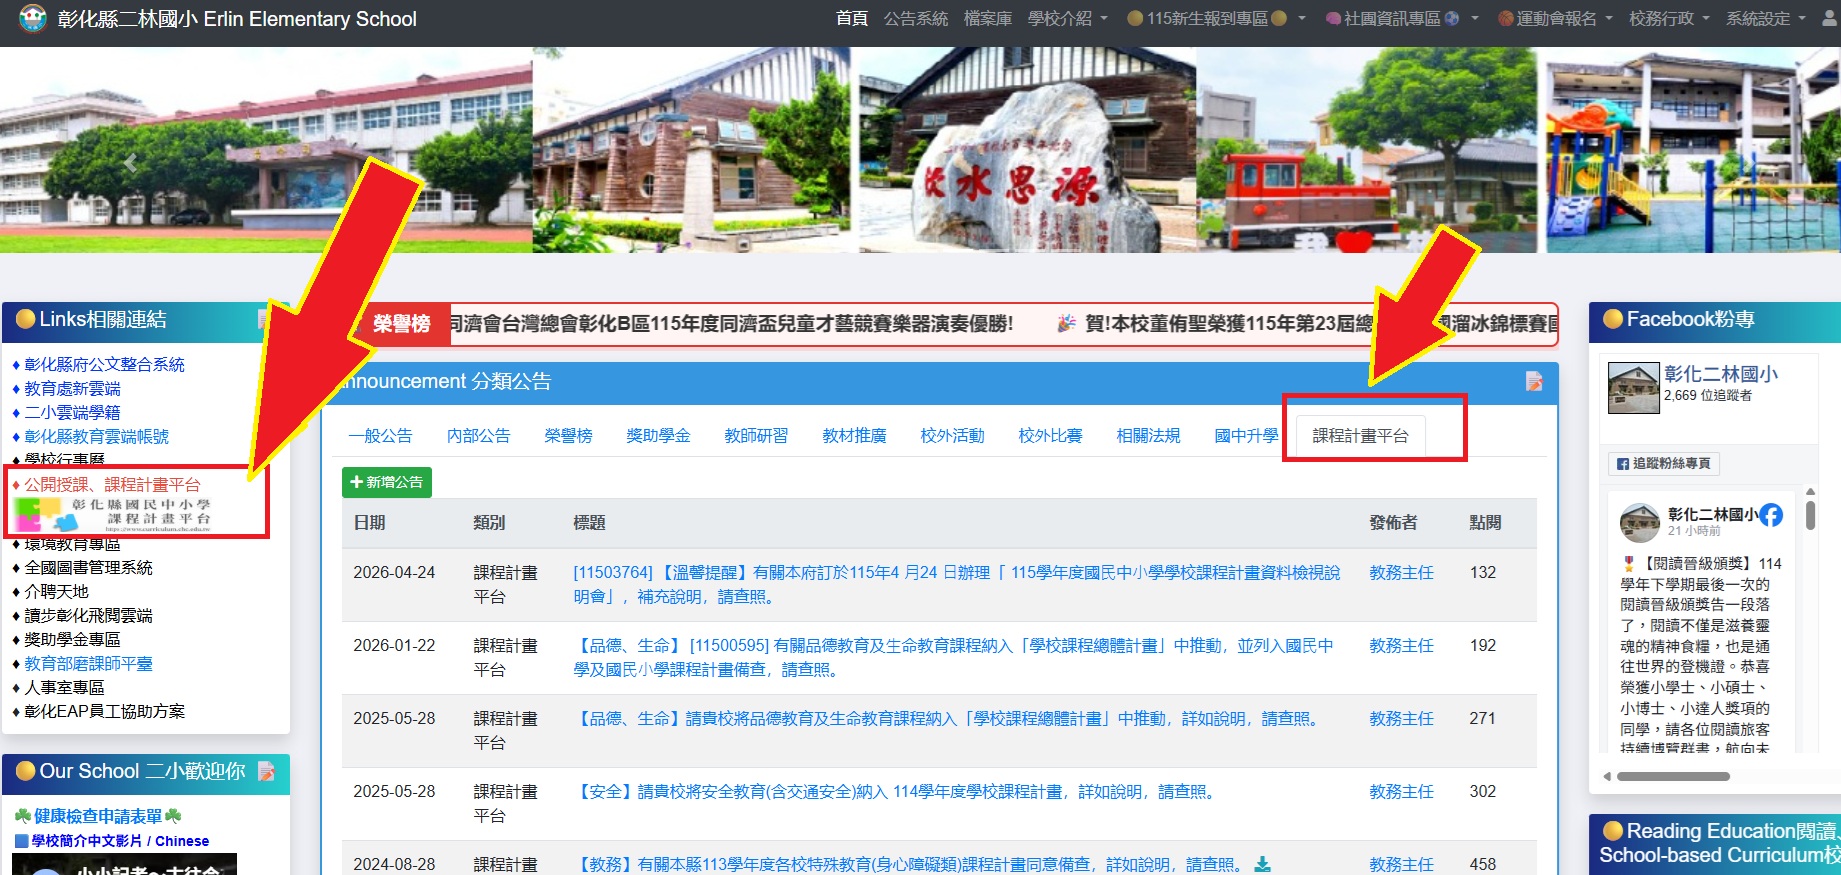Show the previous carousel slide with the left arrow
This screenshot has width=1841, height=875.
coord(130,163)
